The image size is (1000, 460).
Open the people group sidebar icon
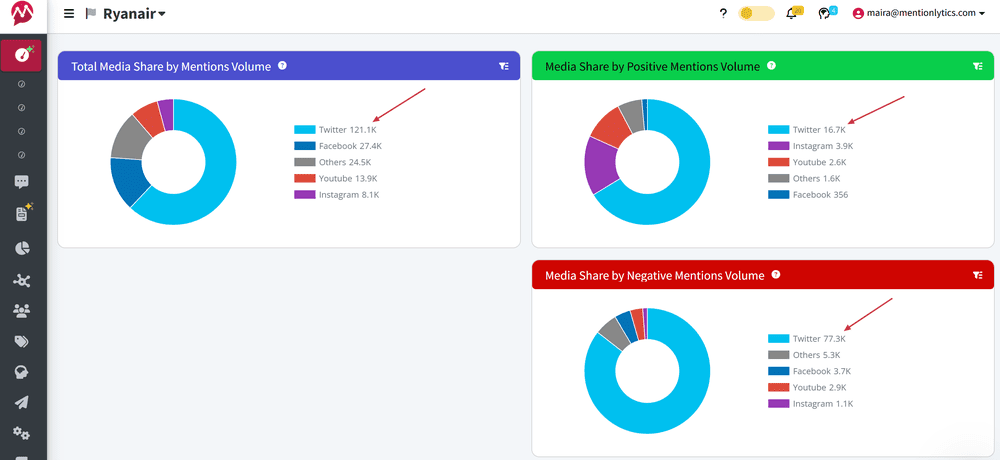[22, 311]
